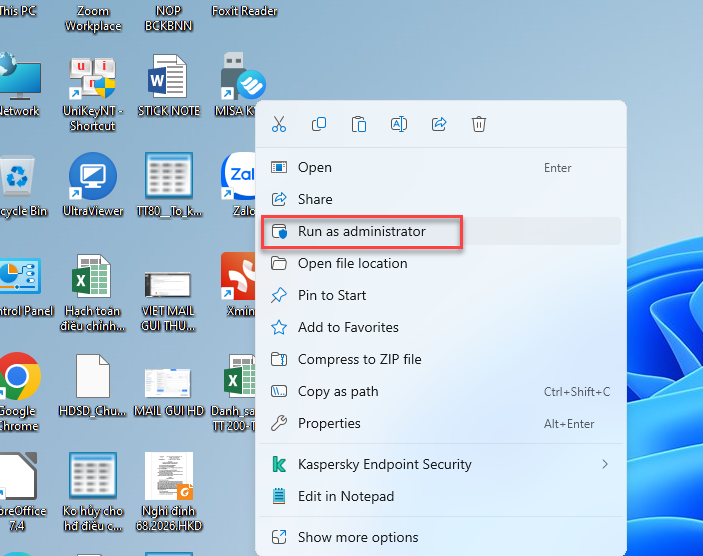Image resolution: width=703 pixels, height=556 pixels.
Task: Click the Rename icon in context menu
Action: coord(399,125)
